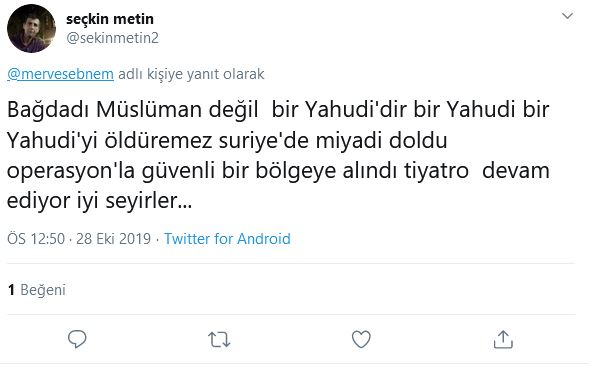Open the share tweet upload icon
Image resolution: width=589 pixels, height=378 pixels.
(x=503, y=339)
